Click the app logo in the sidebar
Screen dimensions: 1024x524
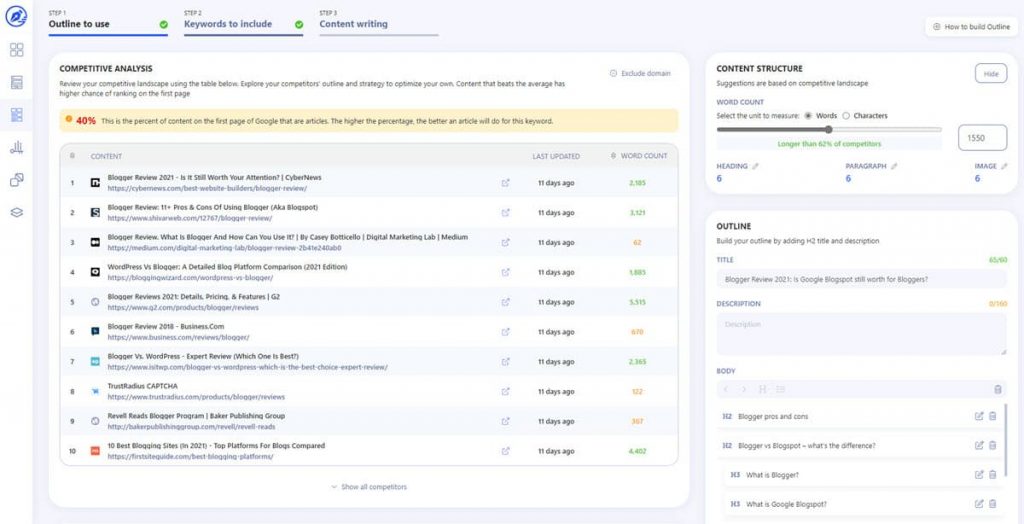pos(16,16)
